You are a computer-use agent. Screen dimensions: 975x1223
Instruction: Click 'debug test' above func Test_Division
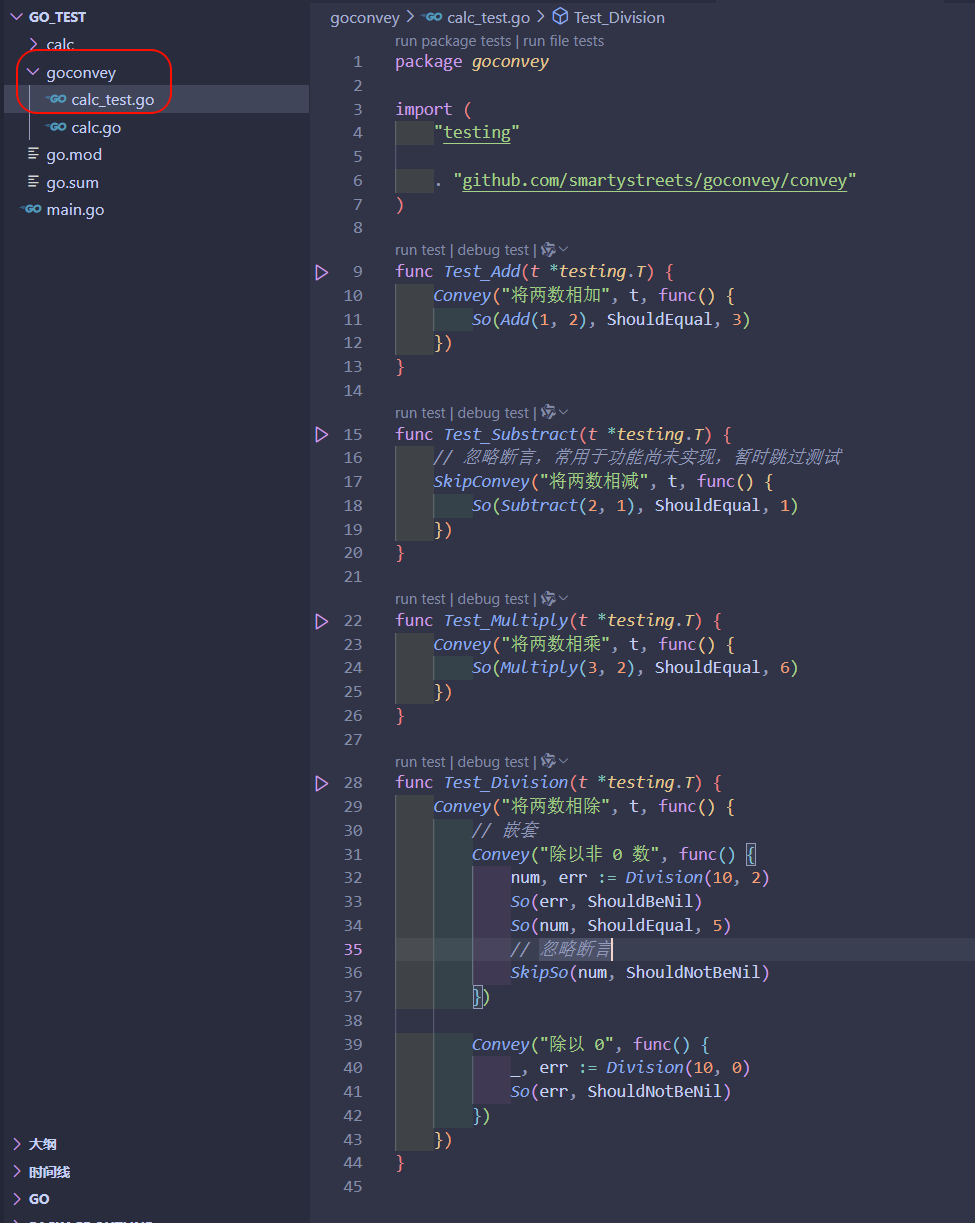tap(493, 762)
